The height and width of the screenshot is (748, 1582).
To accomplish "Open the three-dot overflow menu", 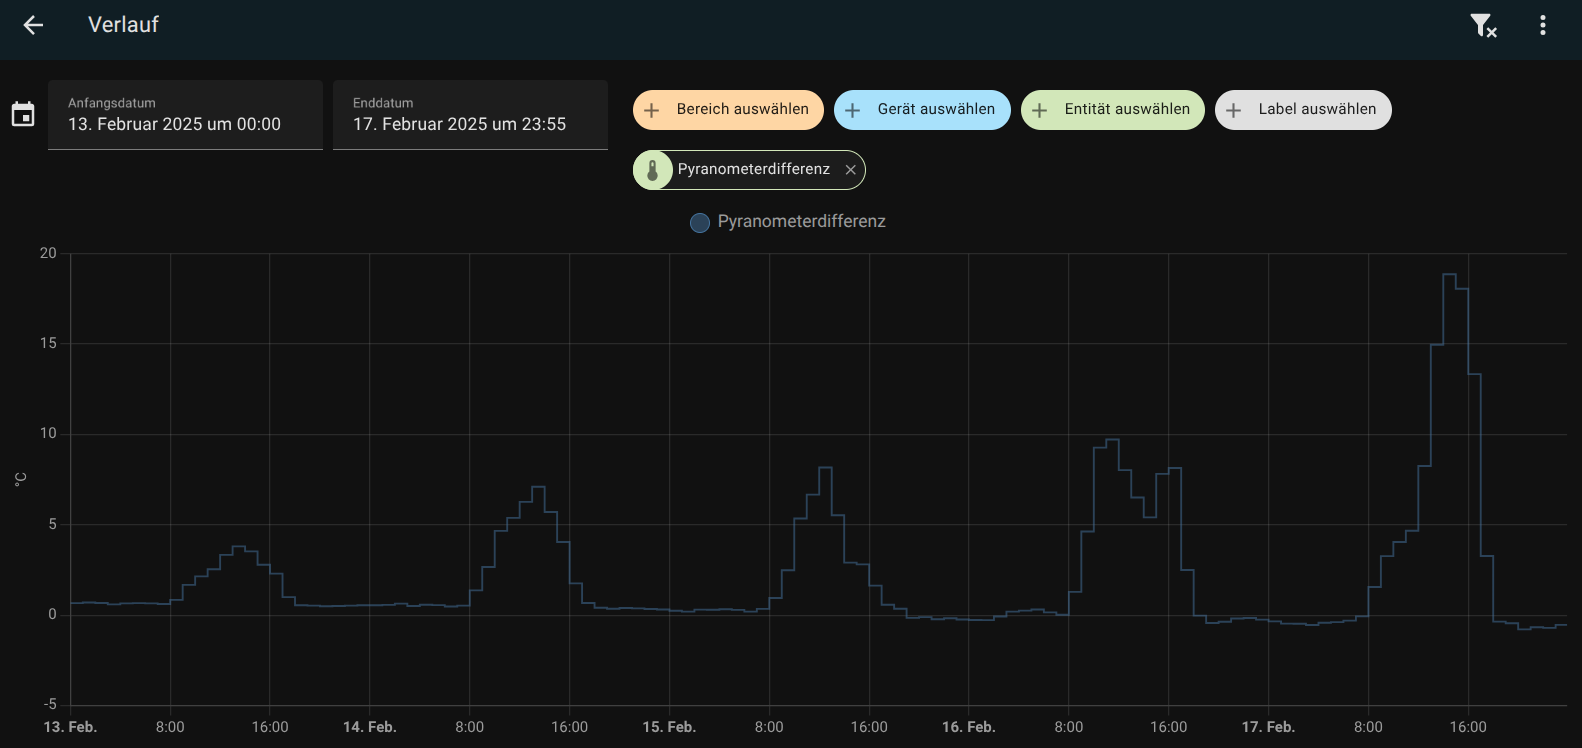I will pos(1543,25).
